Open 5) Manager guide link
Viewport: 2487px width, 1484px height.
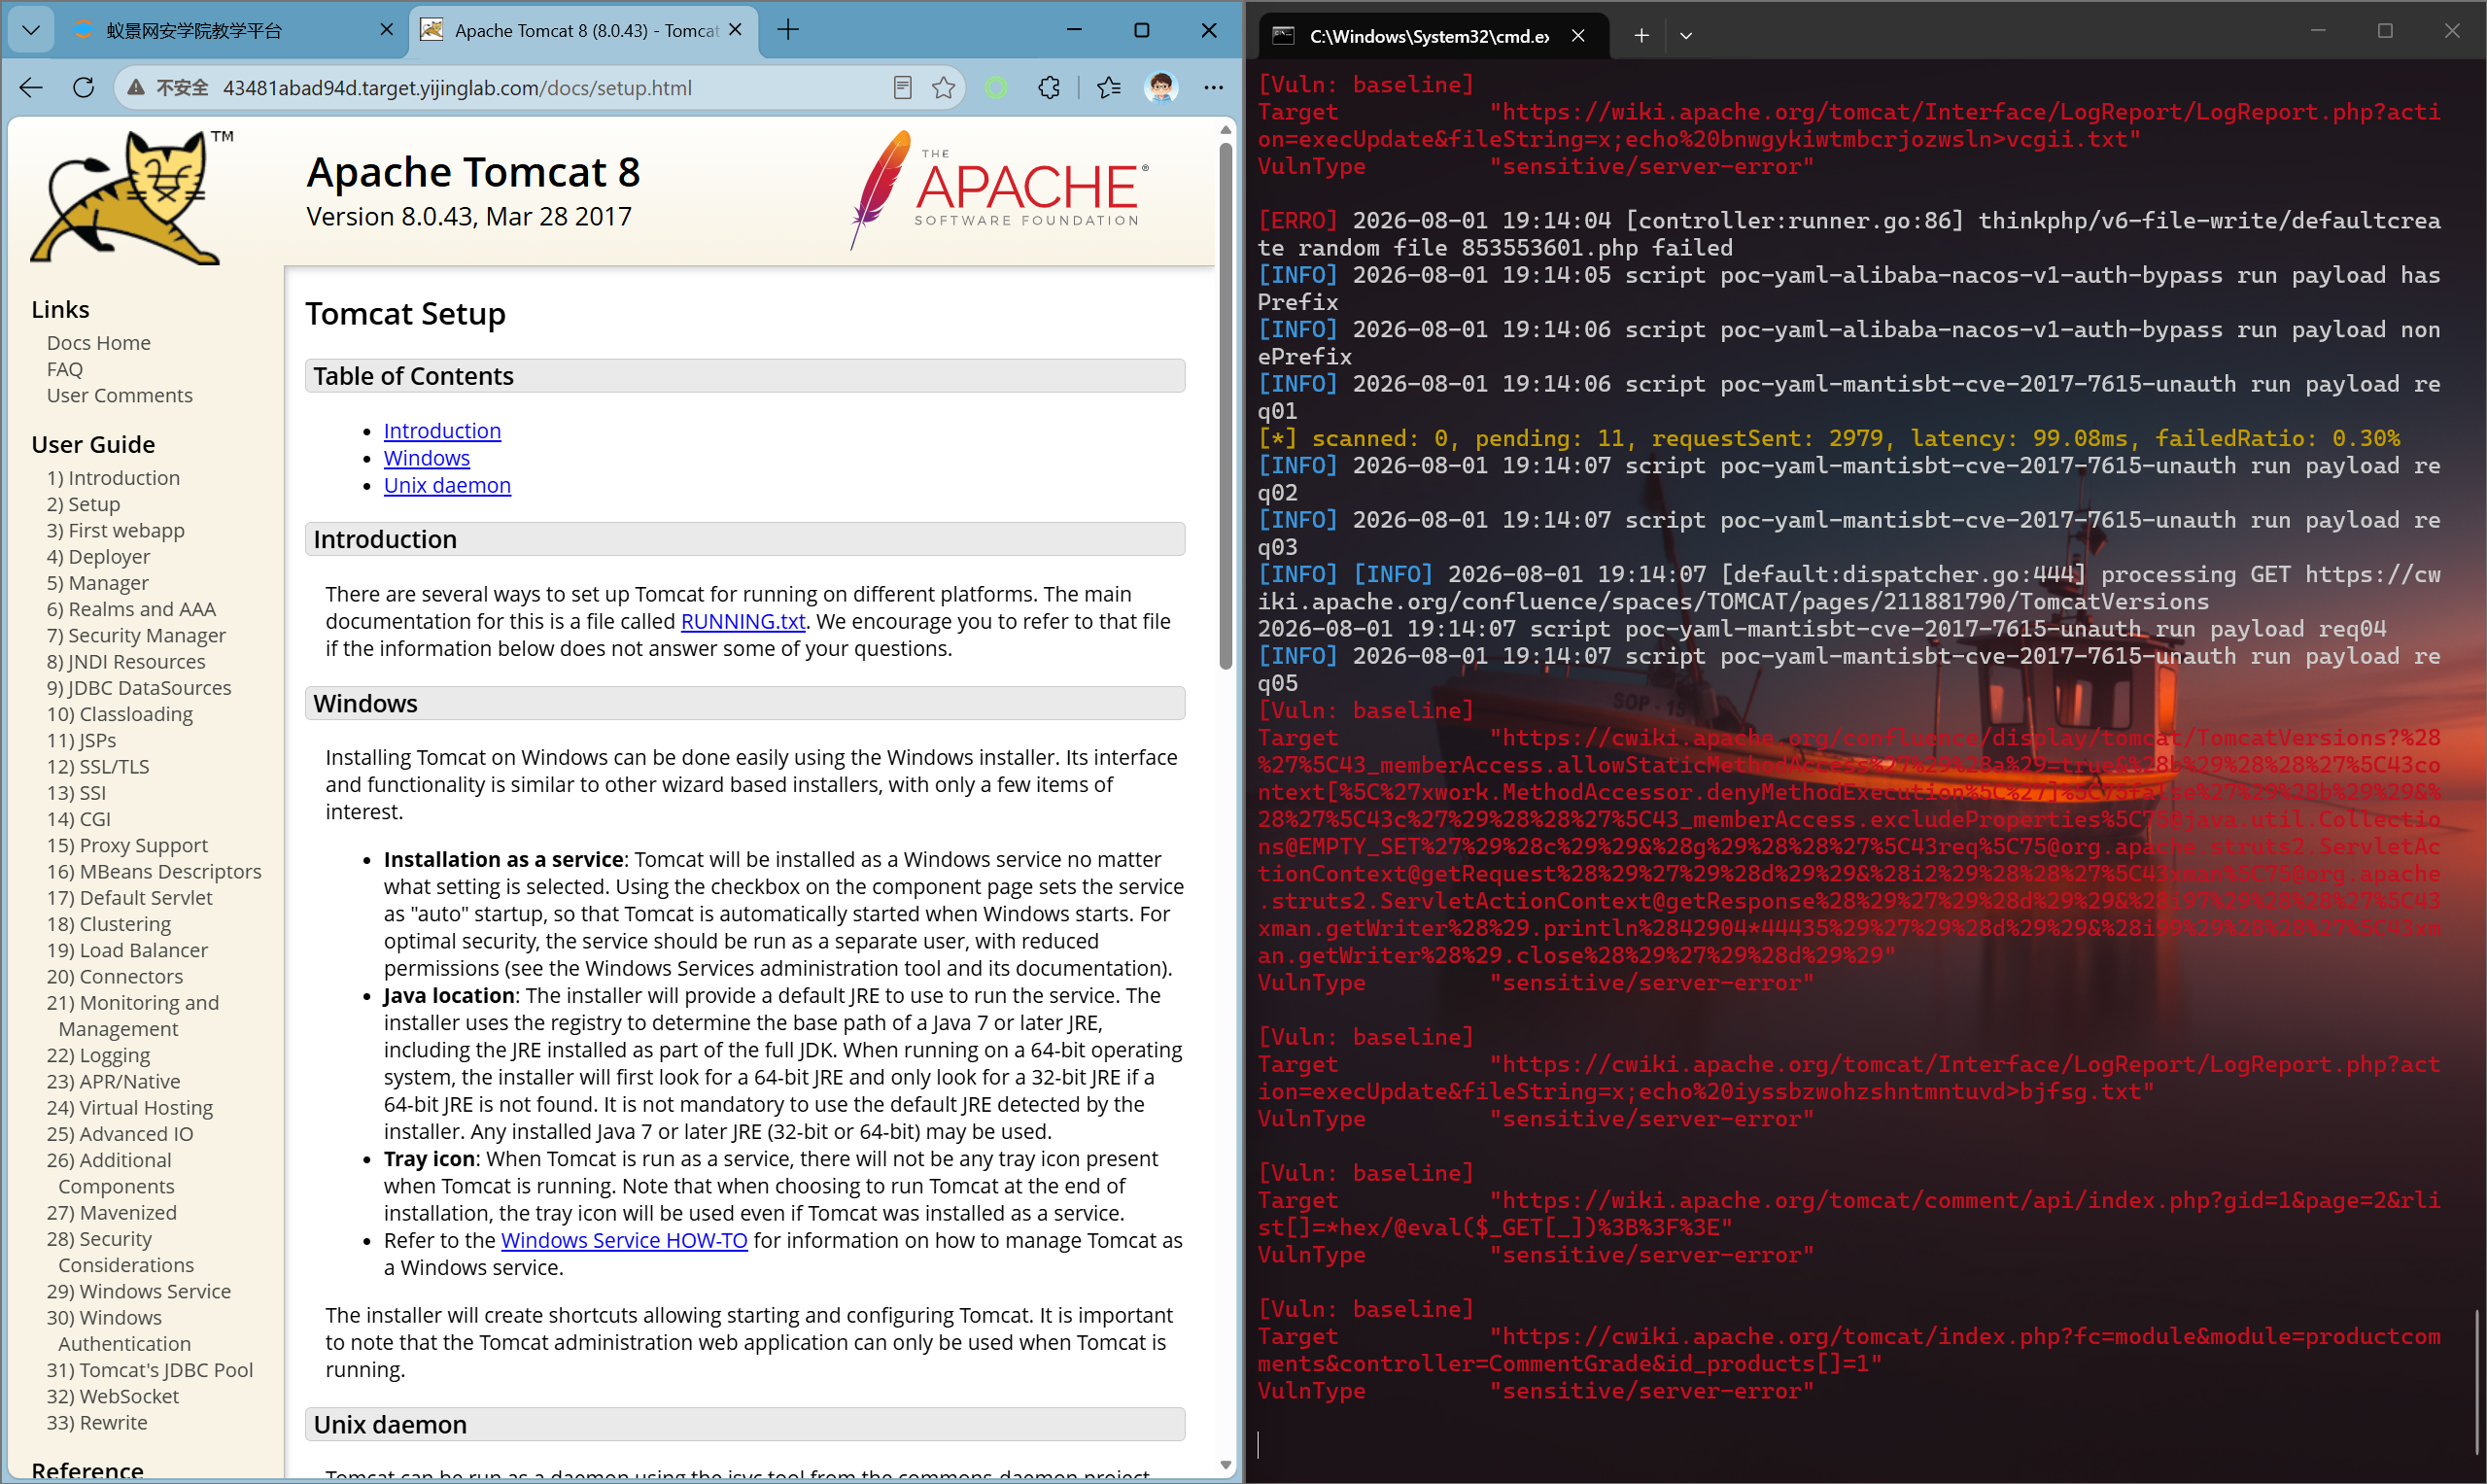[98, 583]
